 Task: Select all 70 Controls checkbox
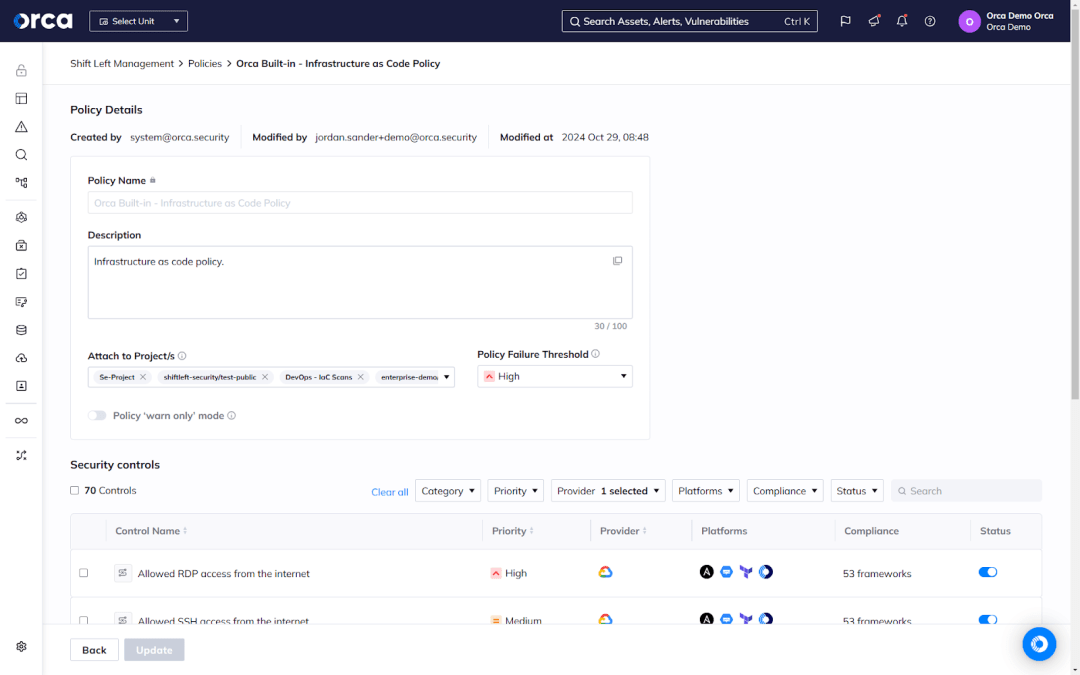point(74,490)
